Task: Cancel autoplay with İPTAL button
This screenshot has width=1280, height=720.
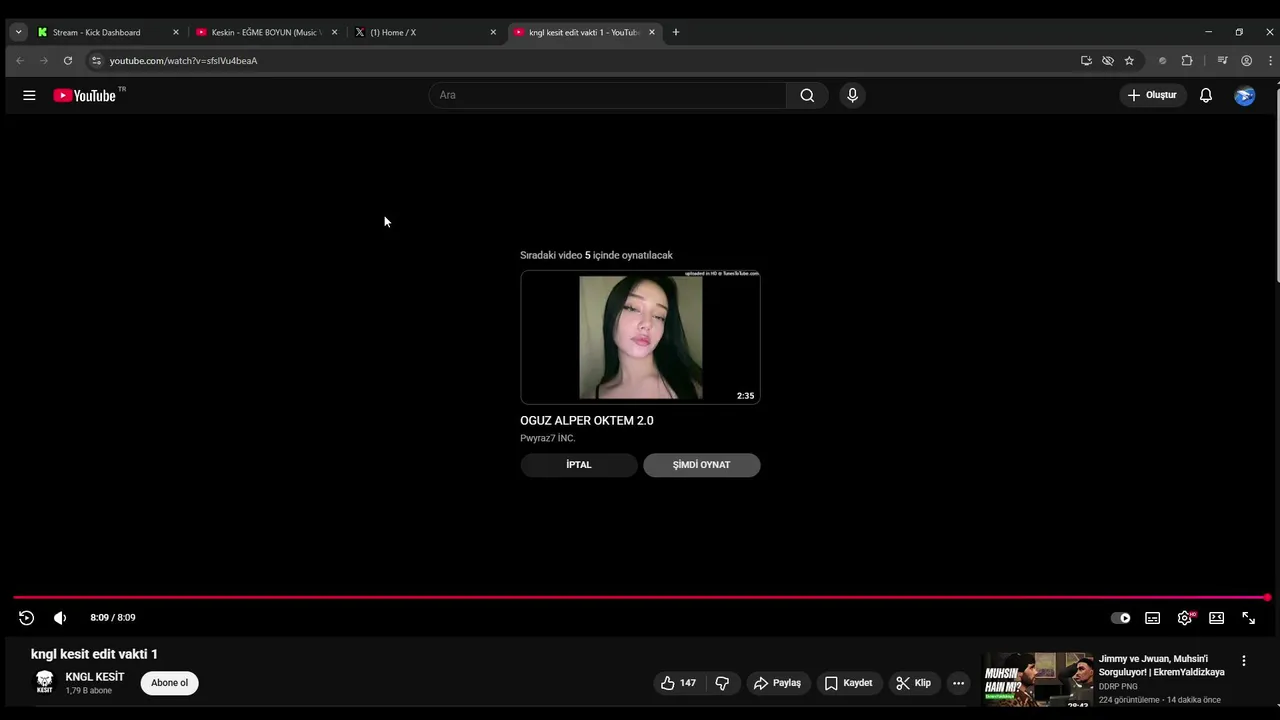Action: 578,465
